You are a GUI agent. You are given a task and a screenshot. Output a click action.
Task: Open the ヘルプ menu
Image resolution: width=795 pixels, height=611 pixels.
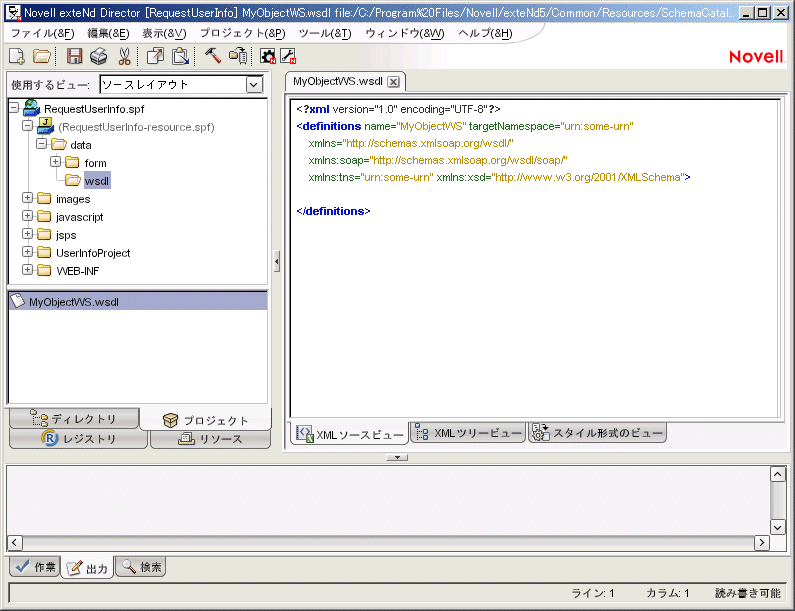point(485,33)
